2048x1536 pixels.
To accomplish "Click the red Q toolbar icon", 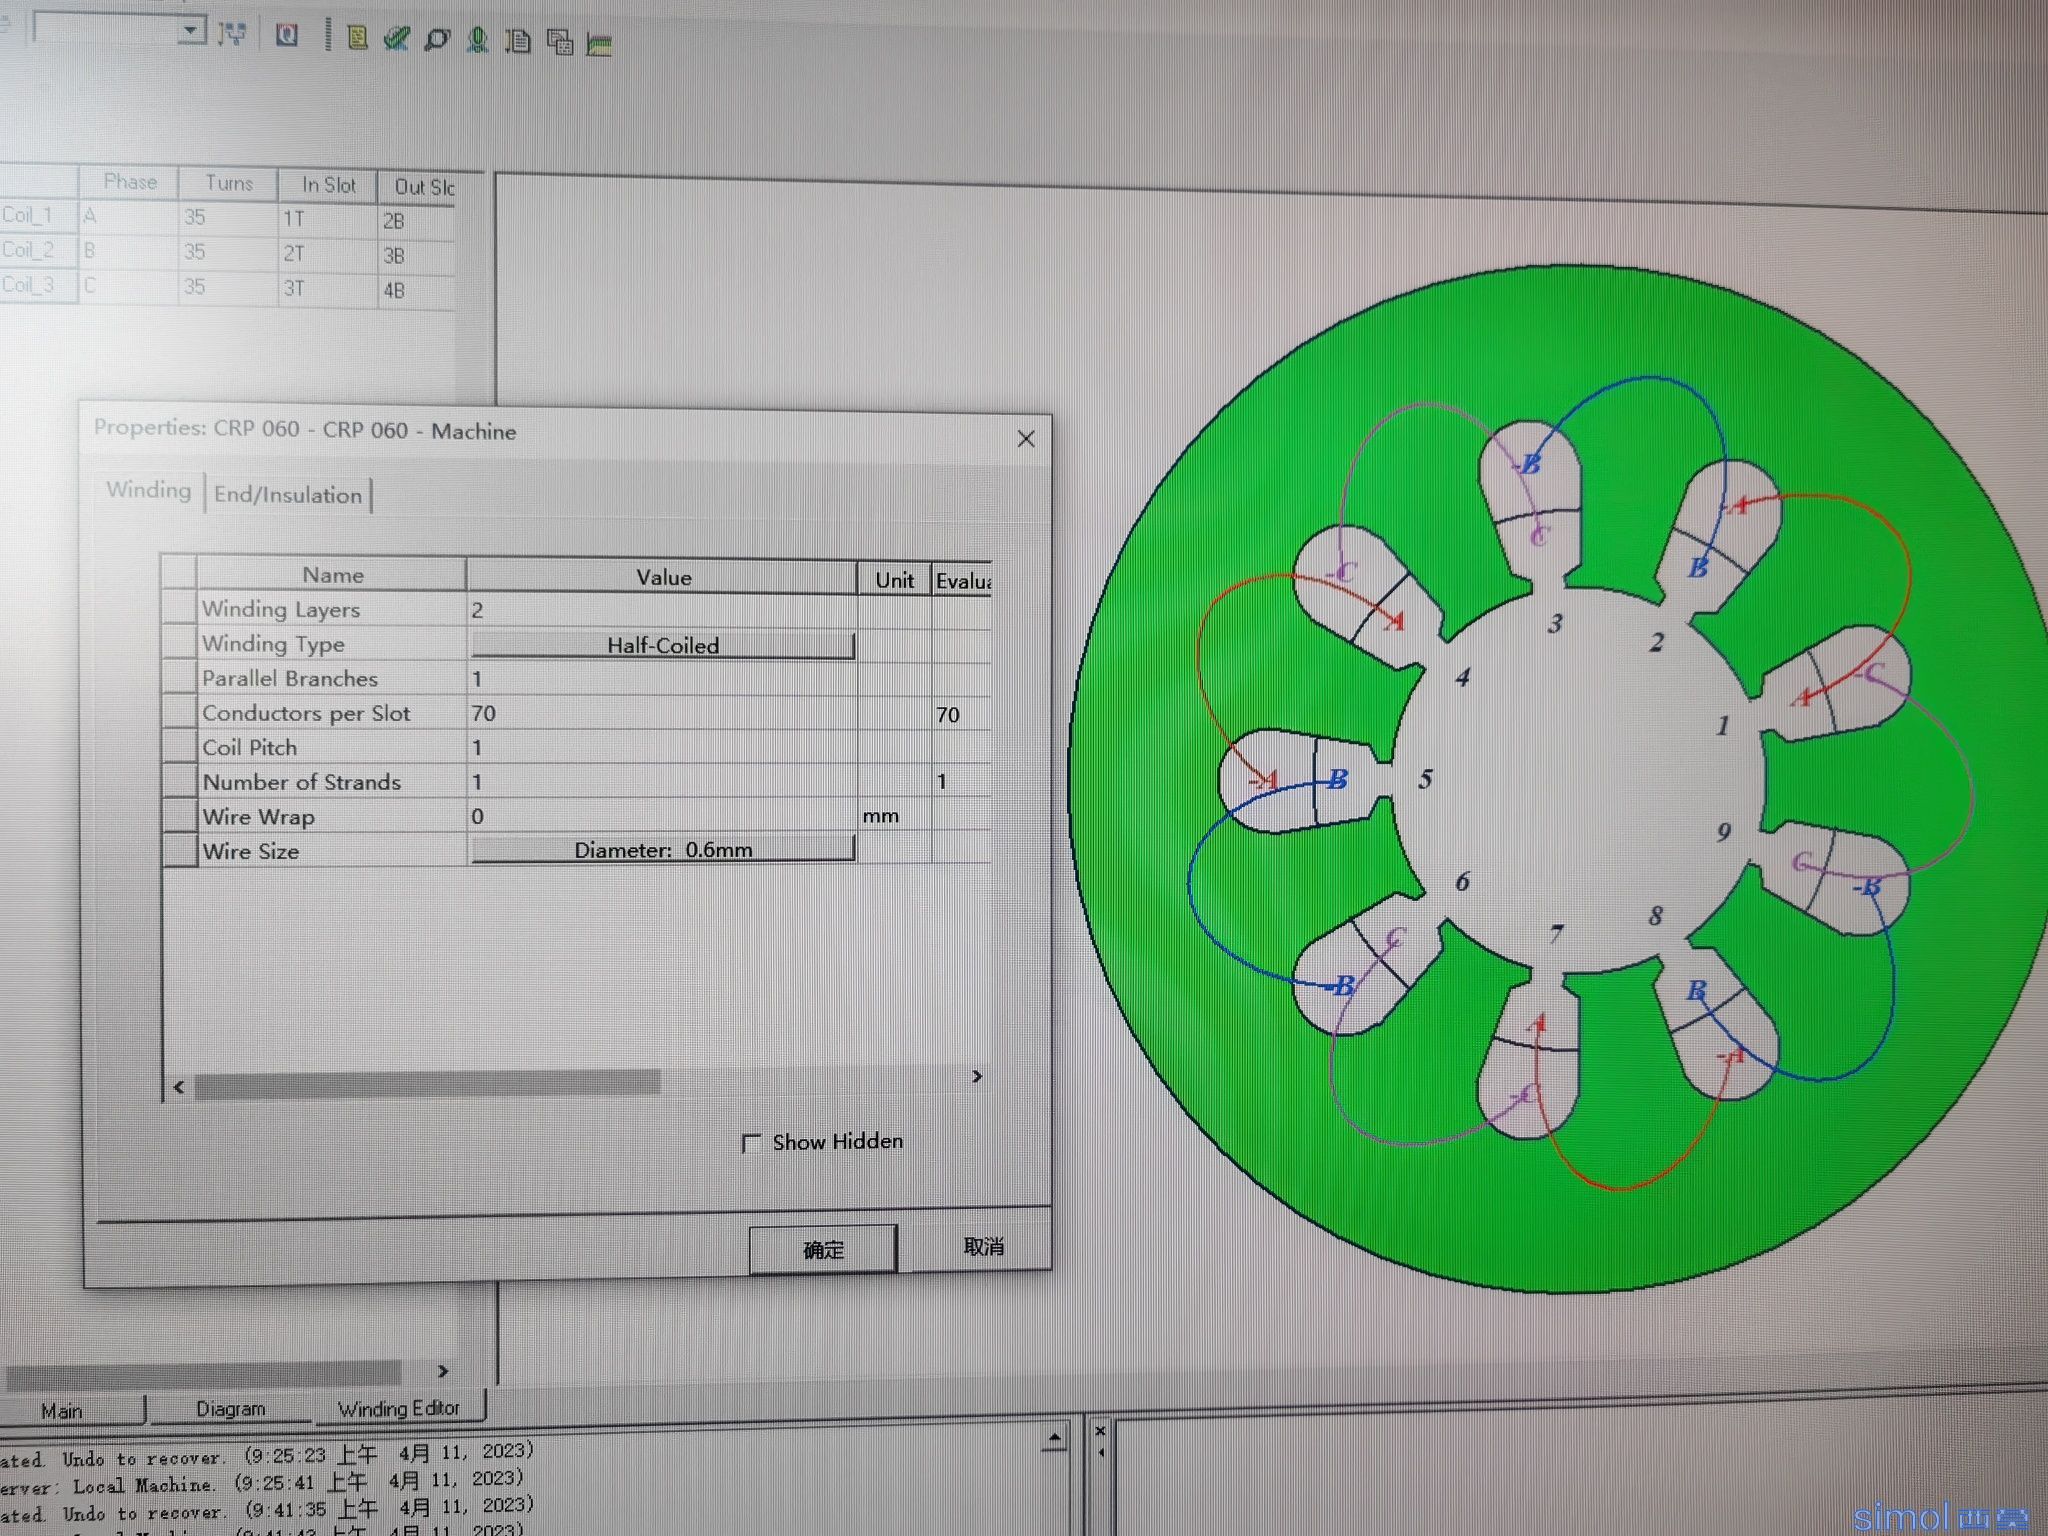I will (287, 36).
